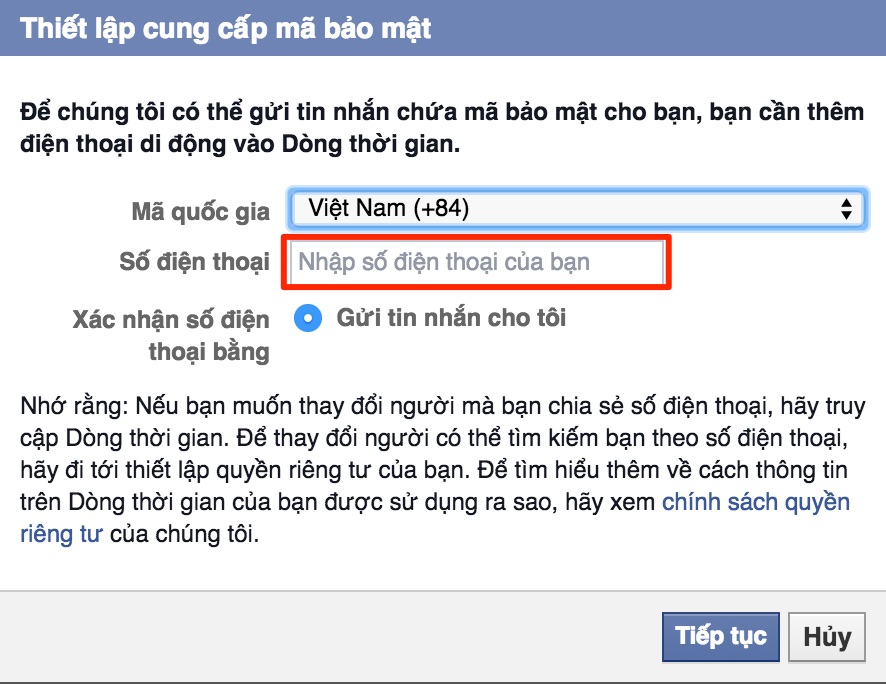Click the Thiết lập cung cấp mã bảo mật title

tap(225, 29)
